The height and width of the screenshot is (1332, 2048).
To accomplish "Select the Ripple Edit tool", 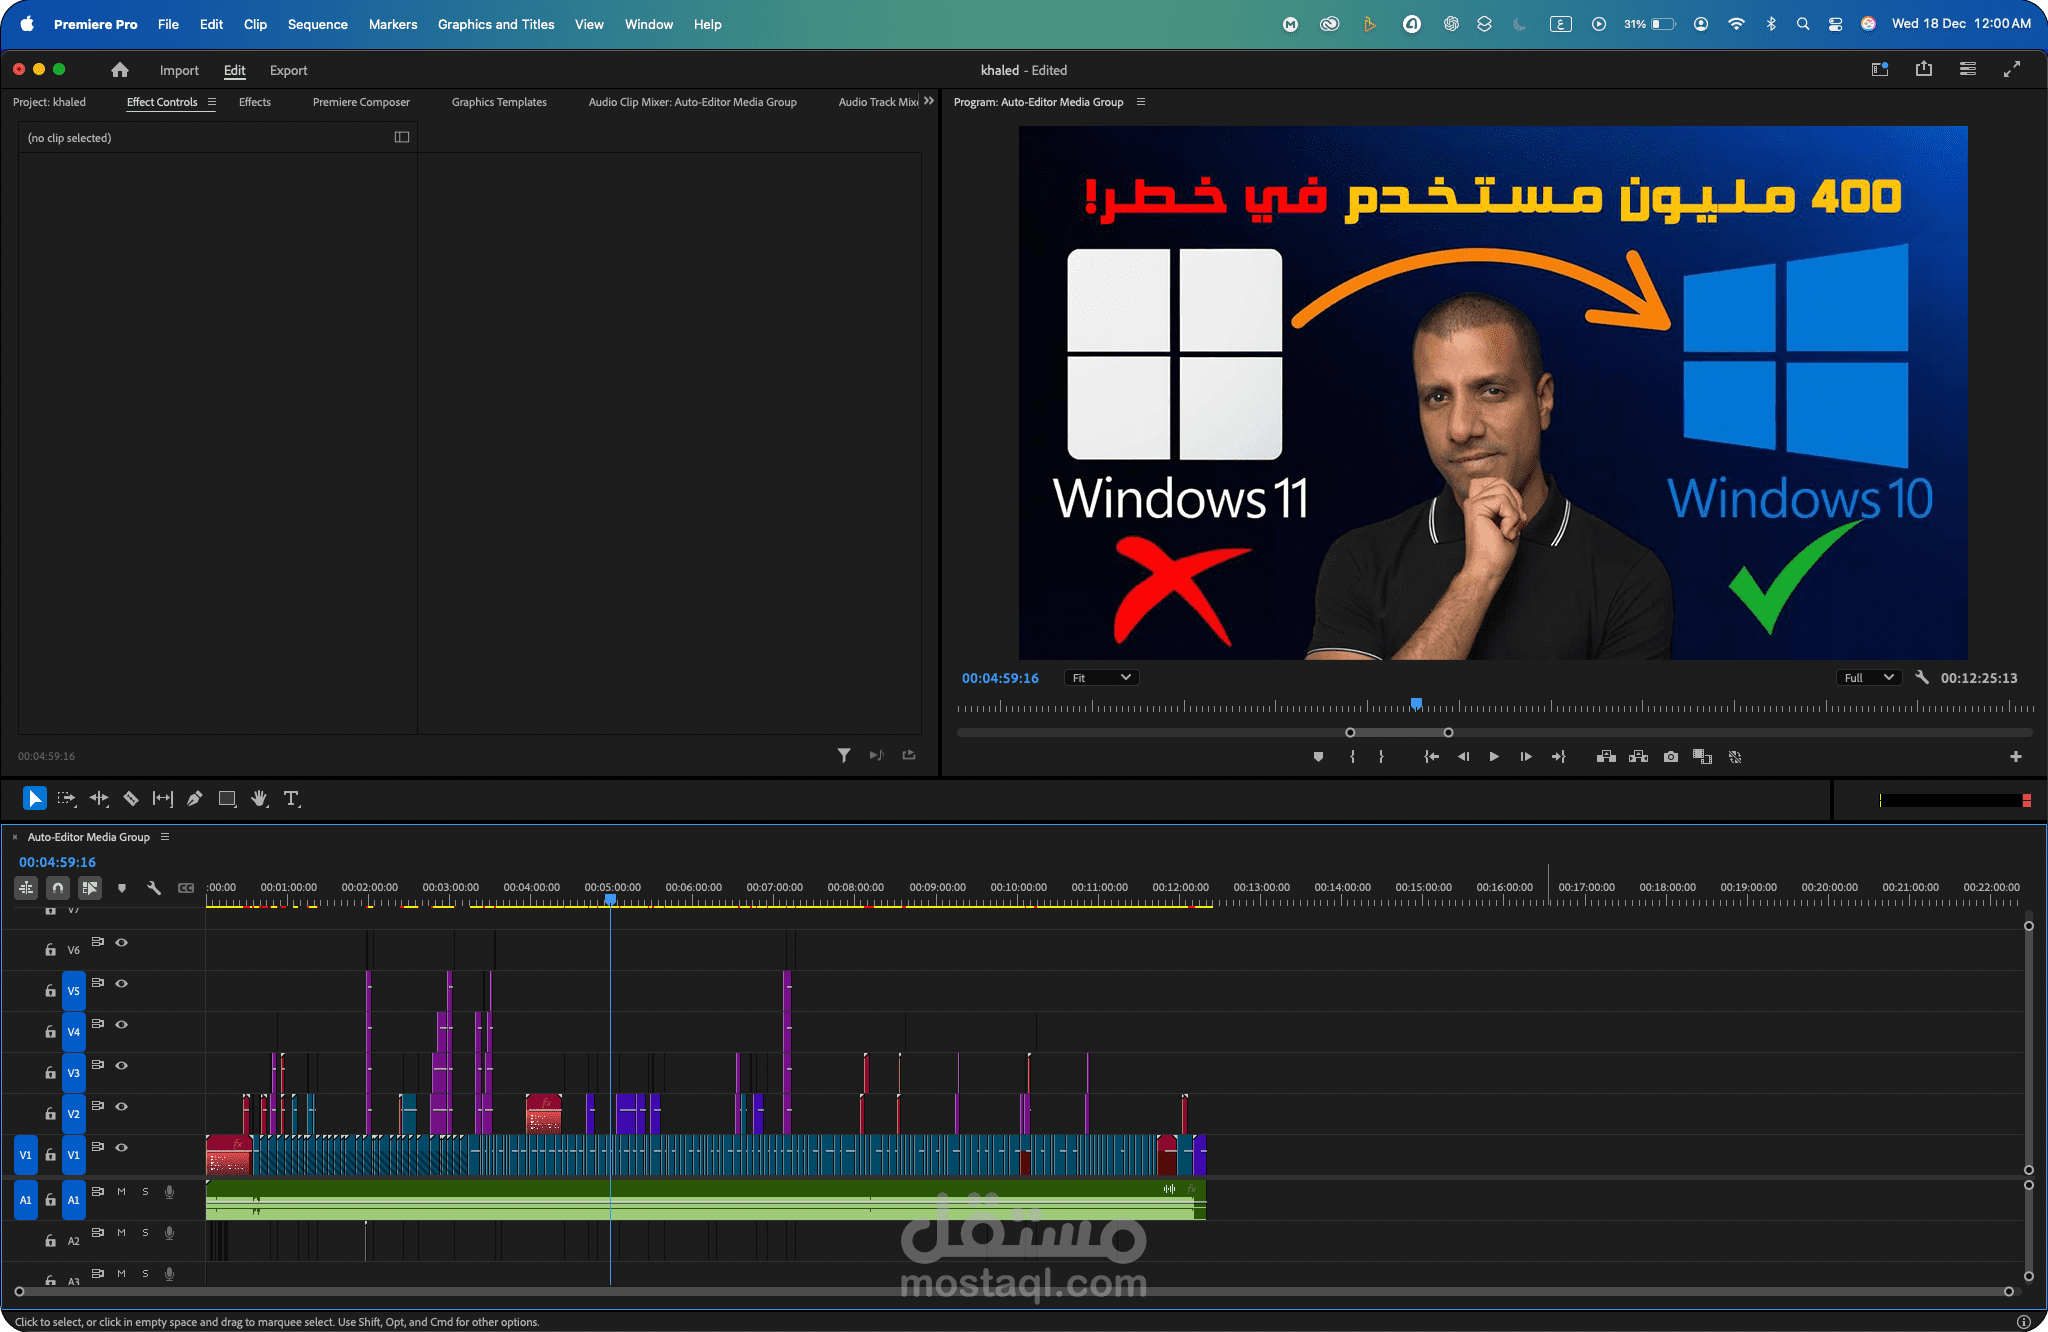I will (x=99, y=798).
